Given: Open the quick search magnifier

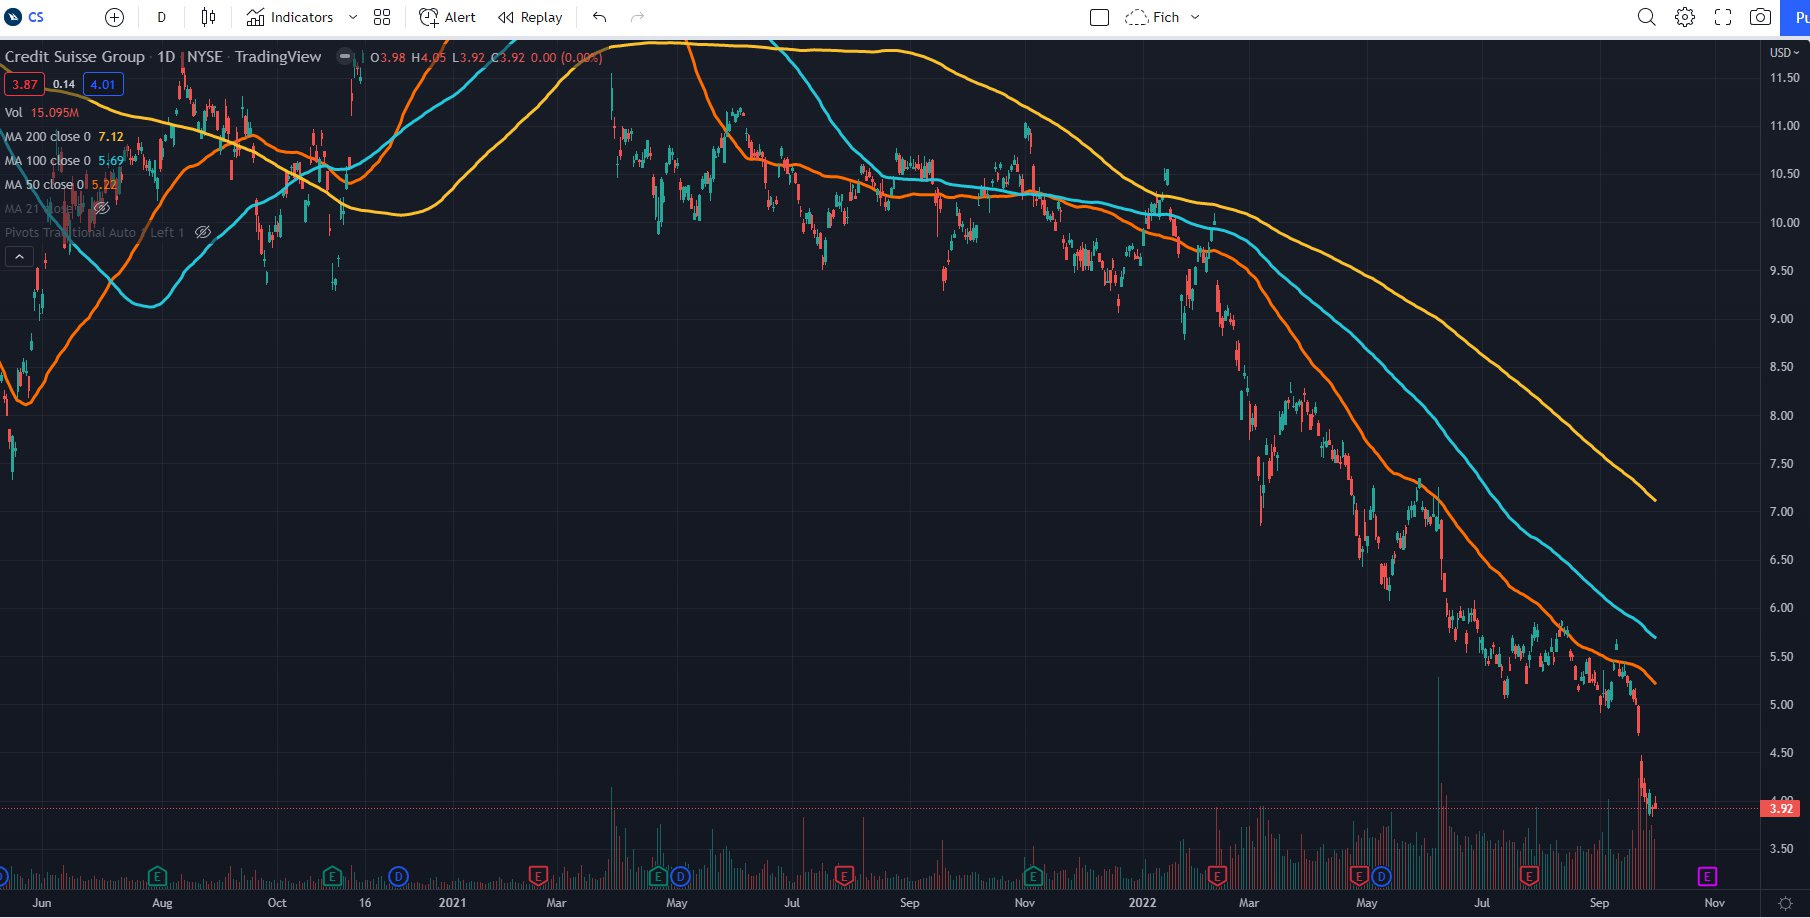Looking at the screenshot, I should point(1646,17).
